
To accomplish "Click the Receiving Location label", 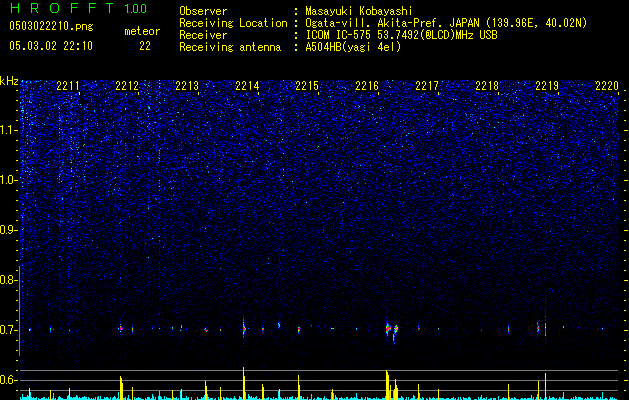I will pyautogui.click(x=233, y=23).
